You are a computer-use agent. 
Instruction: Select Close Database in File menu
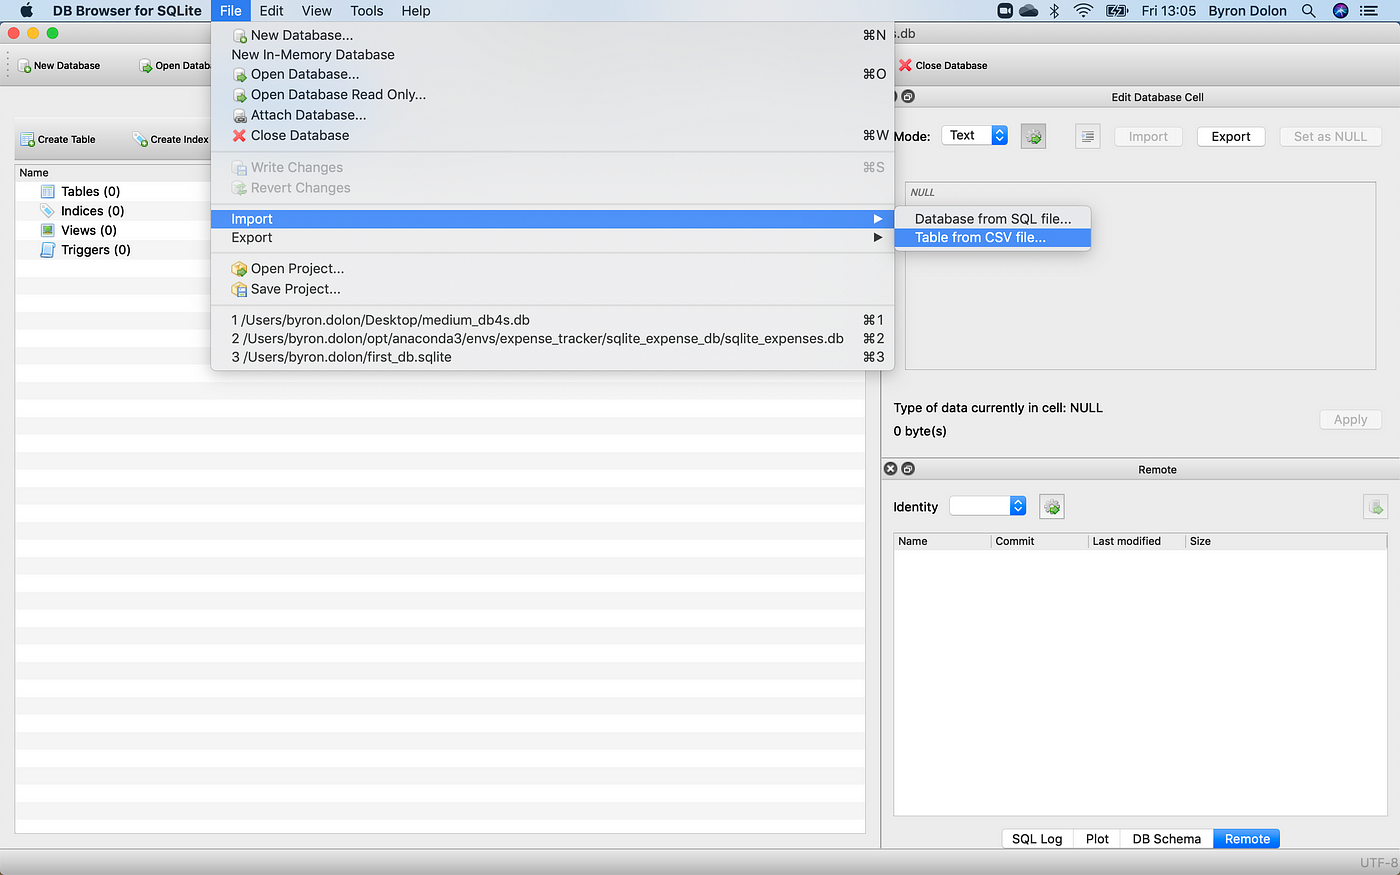tap(552, 136)
